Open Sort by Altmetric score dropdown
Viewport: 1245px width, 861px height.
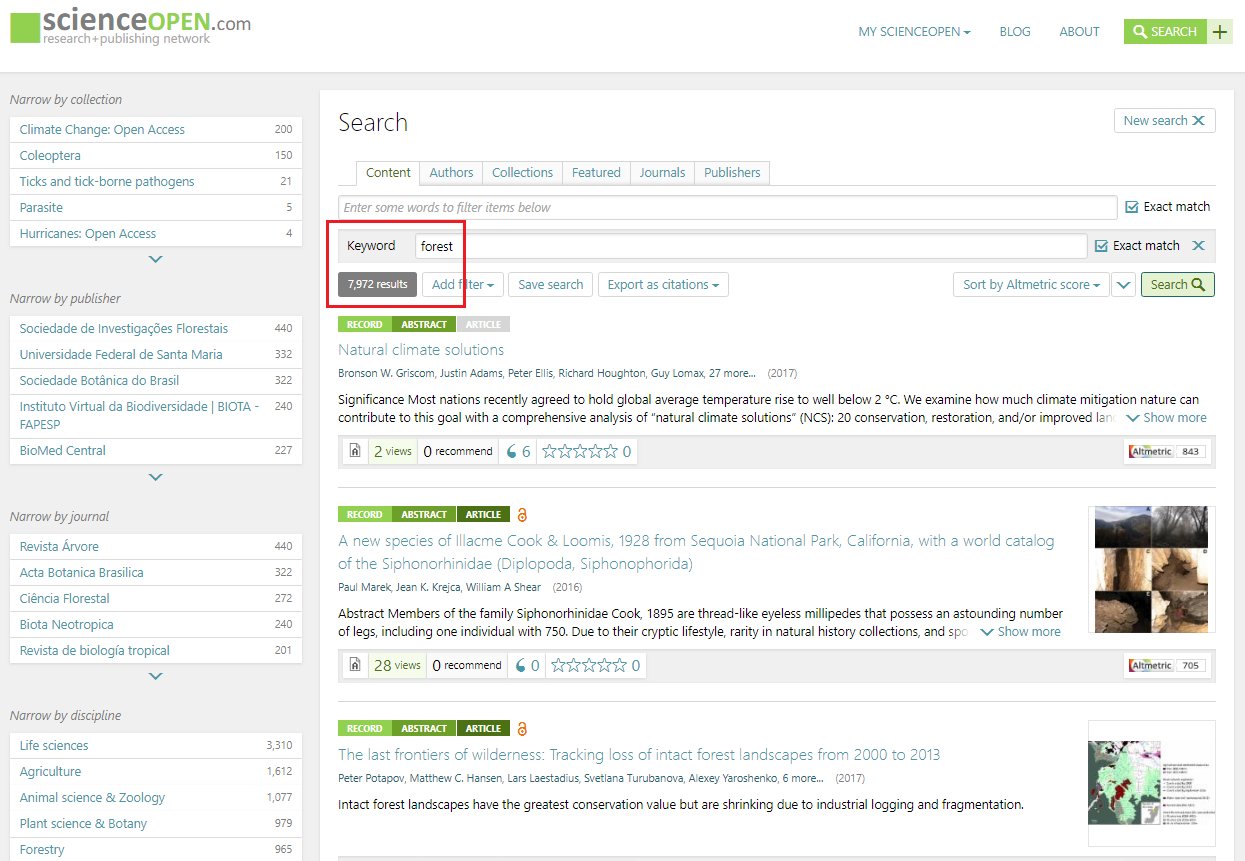[x=1031, y=285]
